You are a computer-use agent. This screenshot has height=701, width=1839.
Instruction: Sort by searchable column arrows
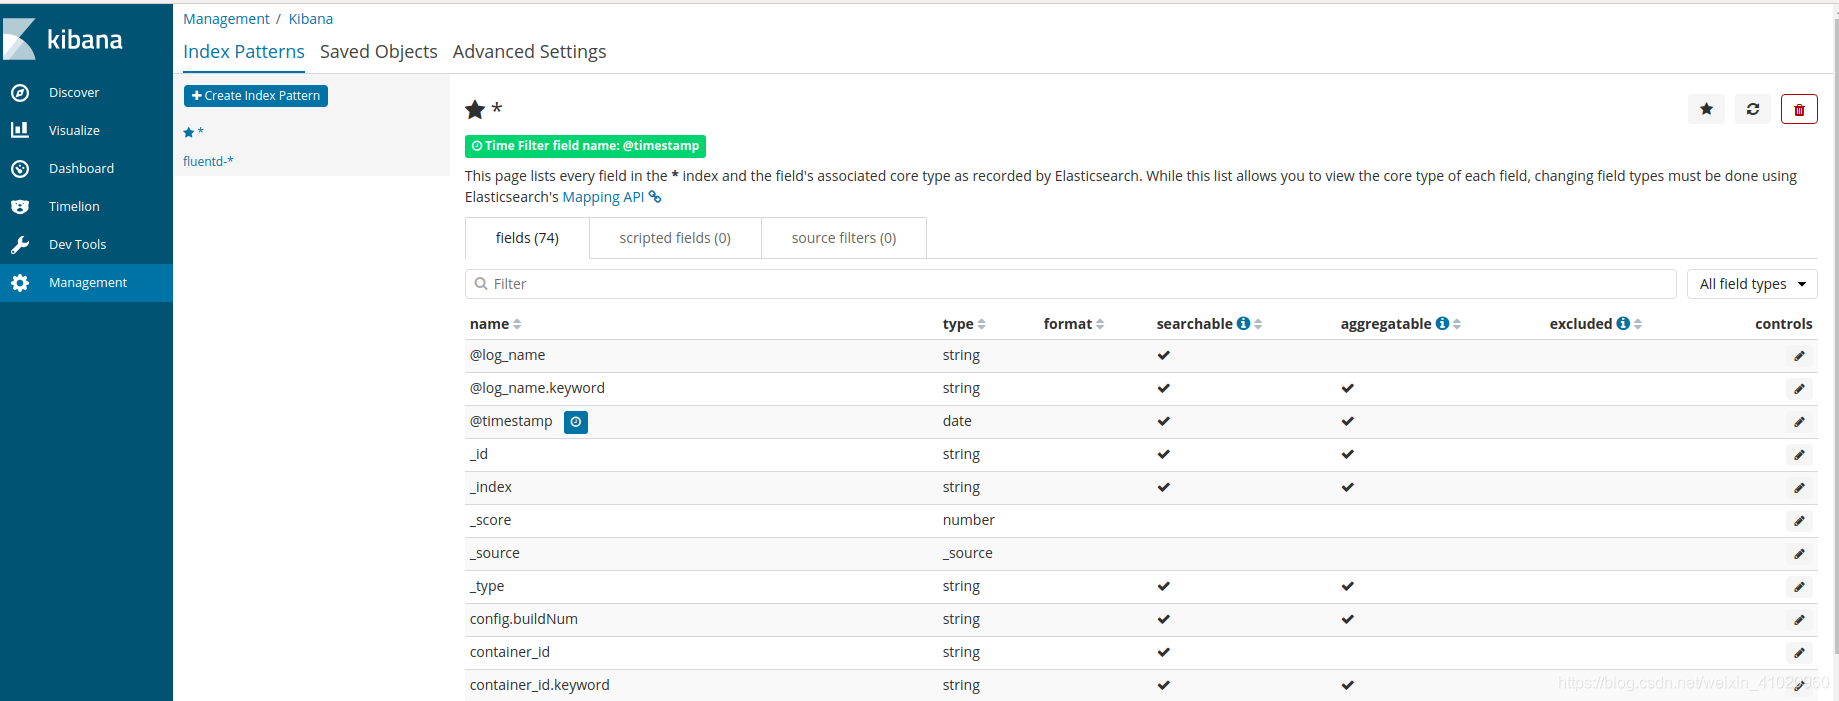coord(1258,324)
